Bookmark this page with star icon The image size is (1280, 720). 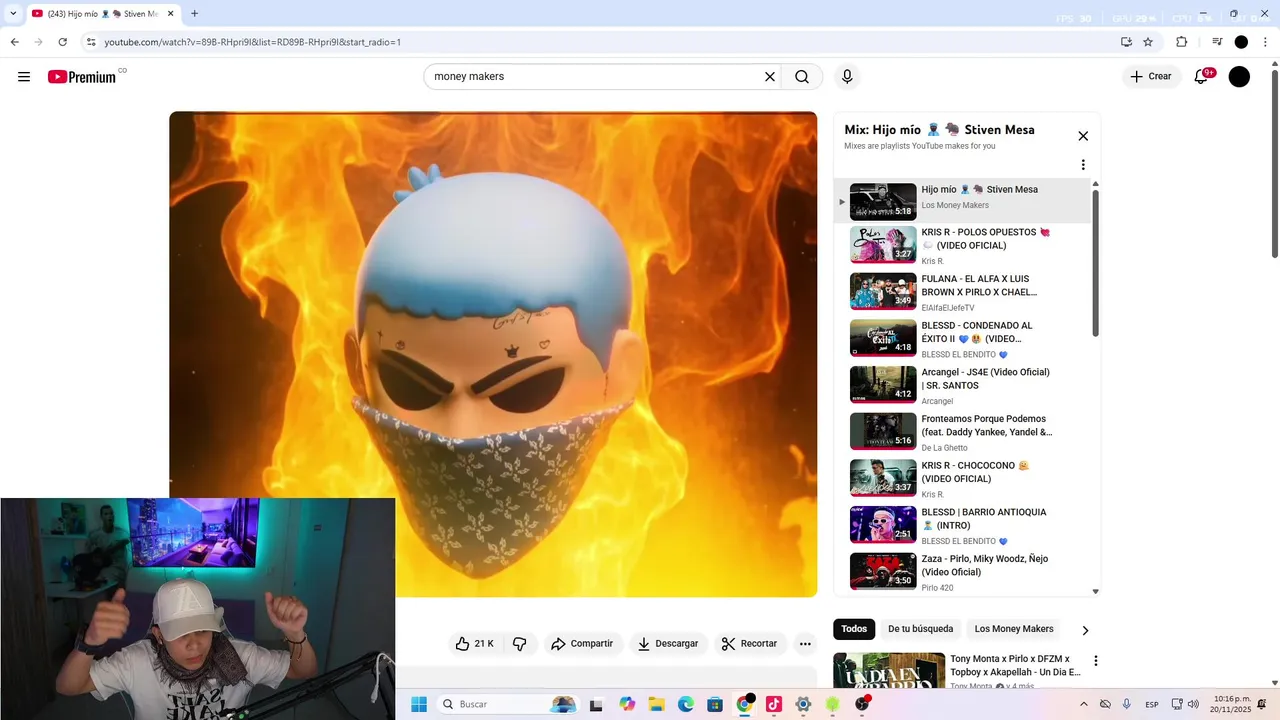click(x=1148, y=42)
